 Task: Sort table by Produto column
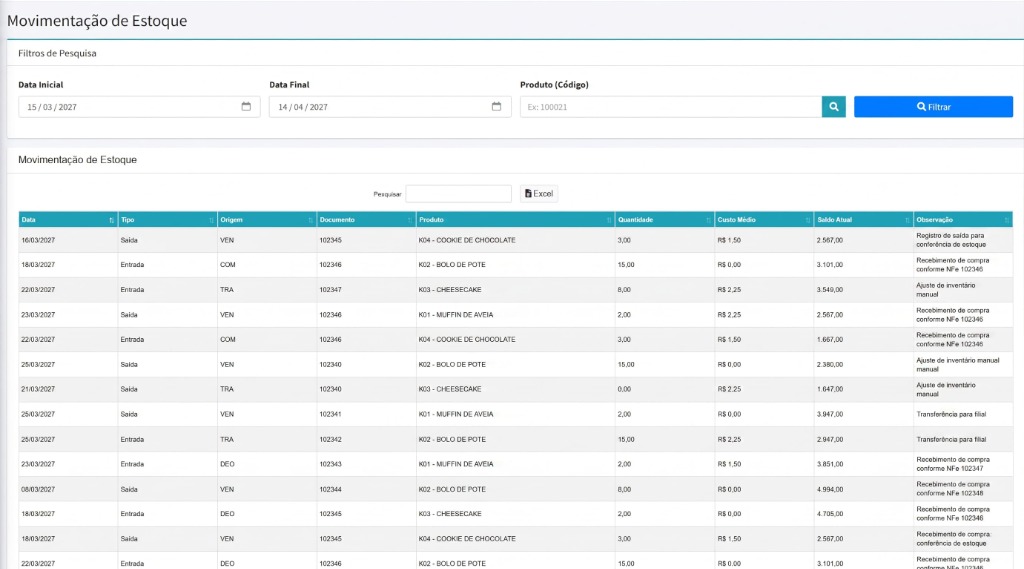(x=515, y=219)
